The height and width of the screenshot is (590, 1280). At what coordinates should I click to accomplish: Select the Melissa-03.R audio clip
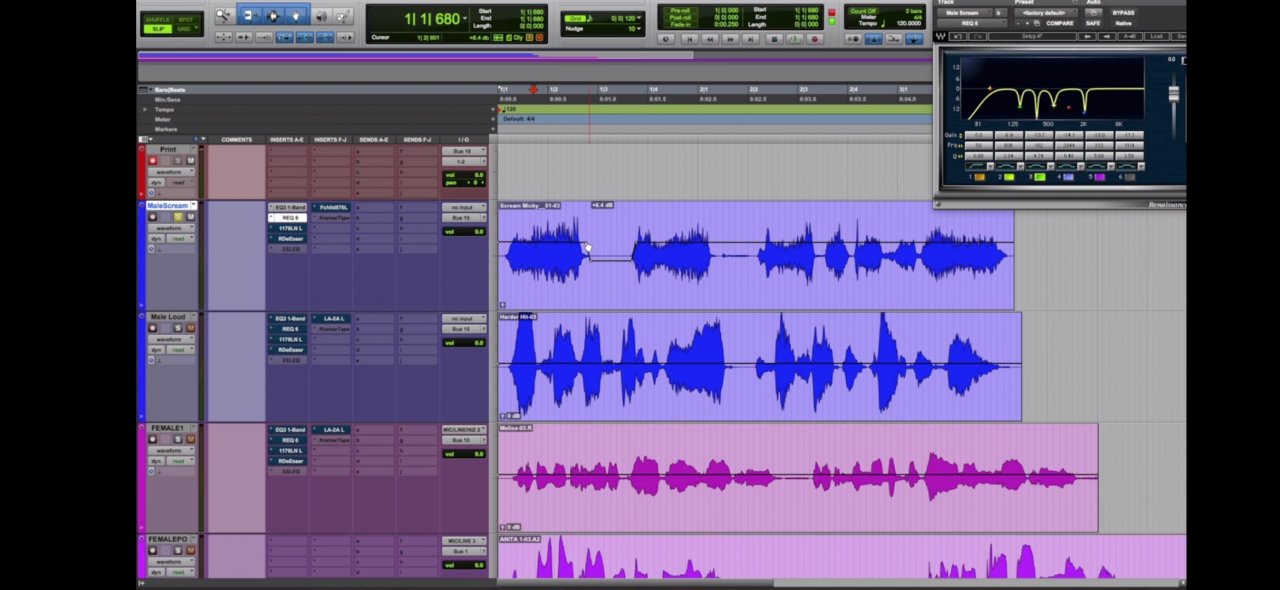[x=798, y=477]
